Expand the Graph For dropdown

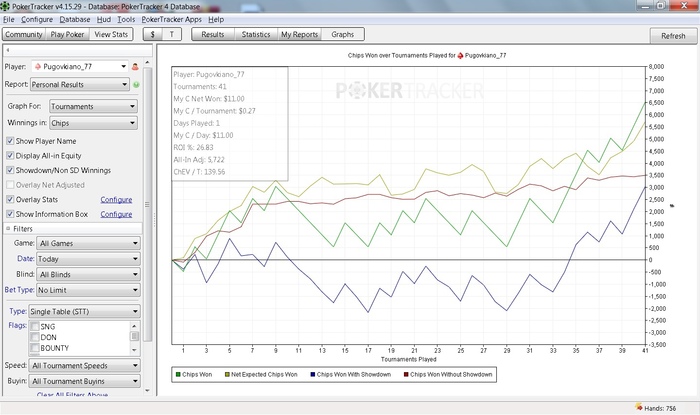coord(93,106)
